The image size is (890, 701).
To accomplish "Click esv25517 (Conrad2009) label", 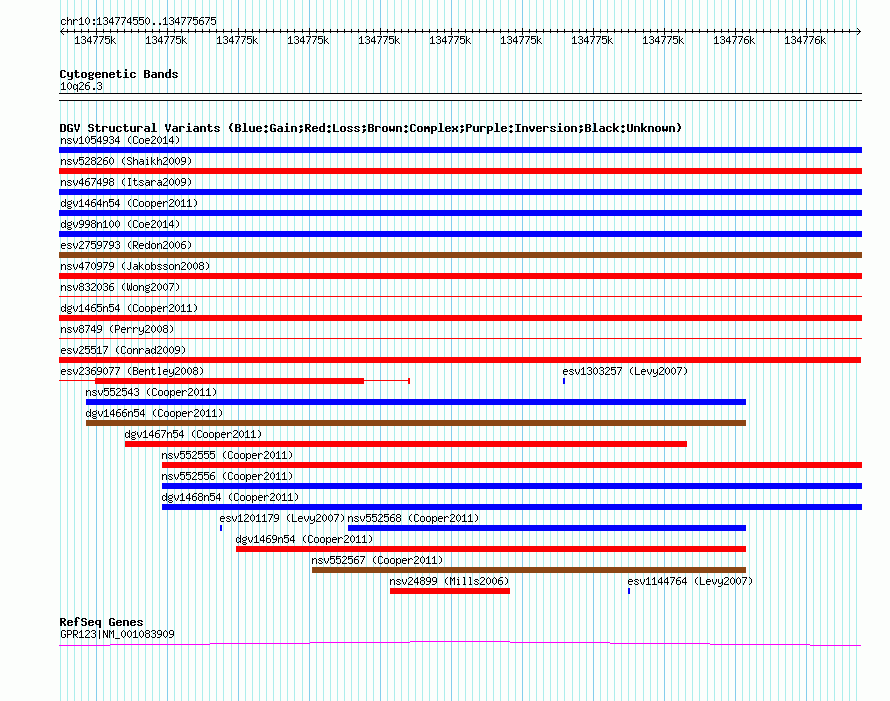I will [123, 350].
